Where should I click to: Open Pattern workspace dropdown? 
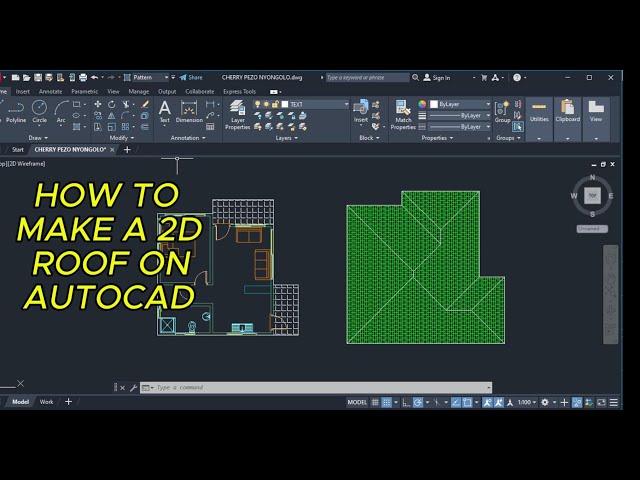(151, 78)
